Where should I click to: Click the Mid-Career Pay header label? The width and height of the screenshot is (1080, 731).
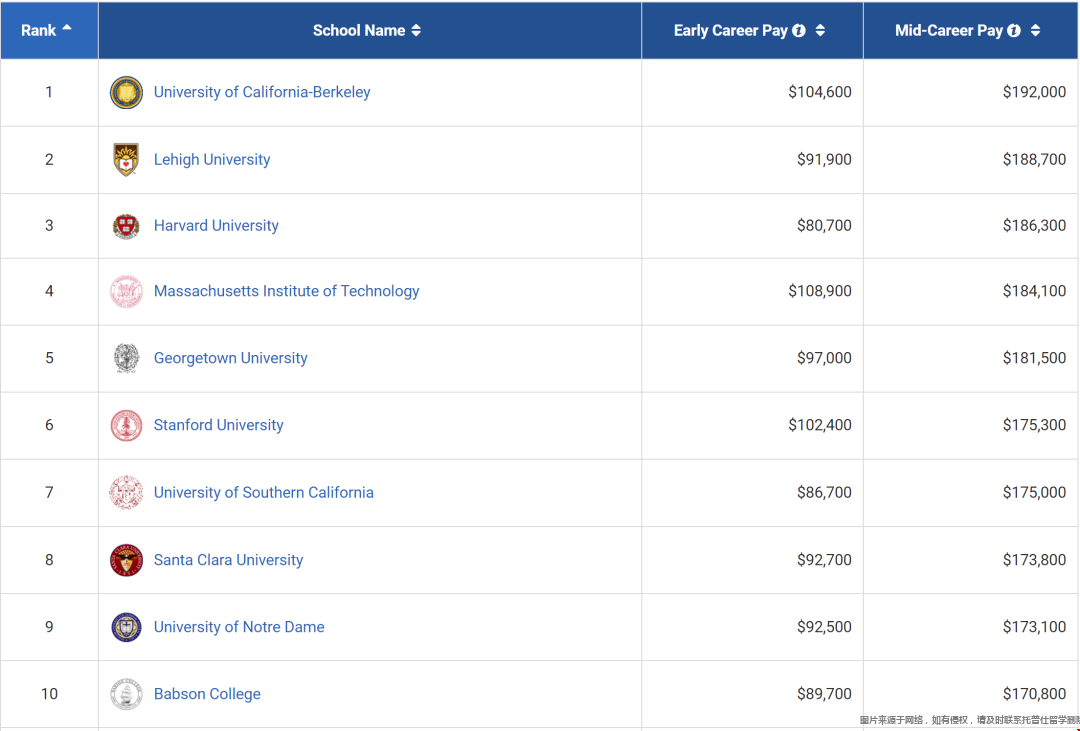pyautogui.click(x=948, y=30)
